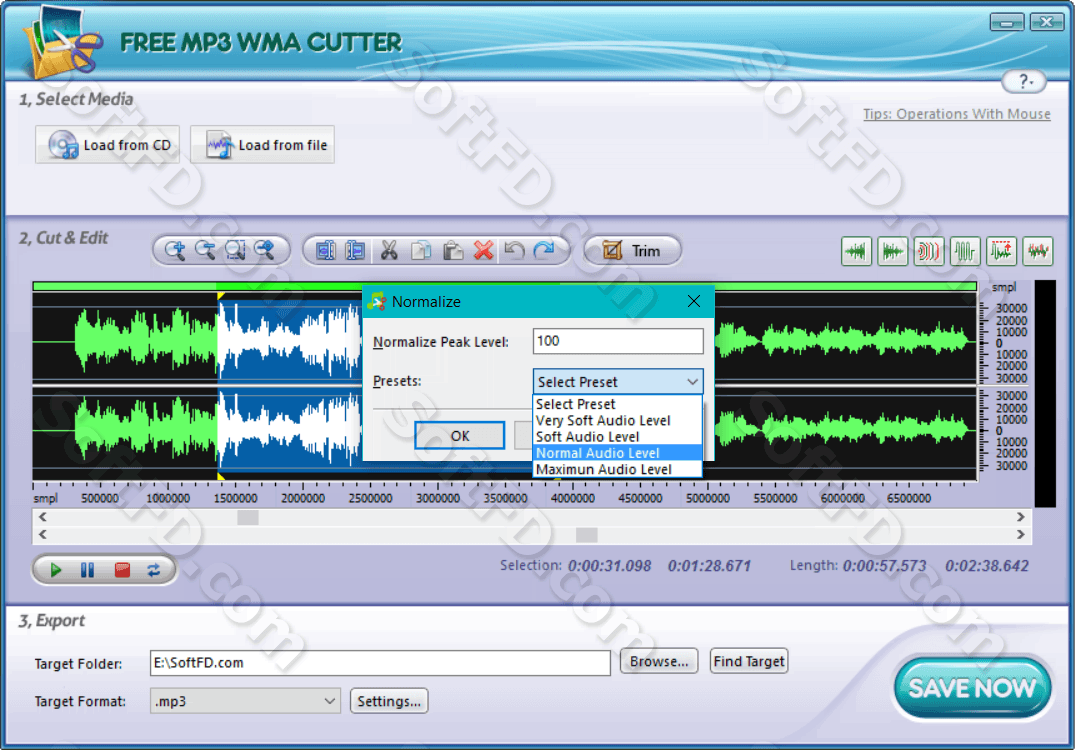This screenshot has height=750, width=1076.
Task: Choose Maximun Audio Level preset
Action: click(618, 469)
